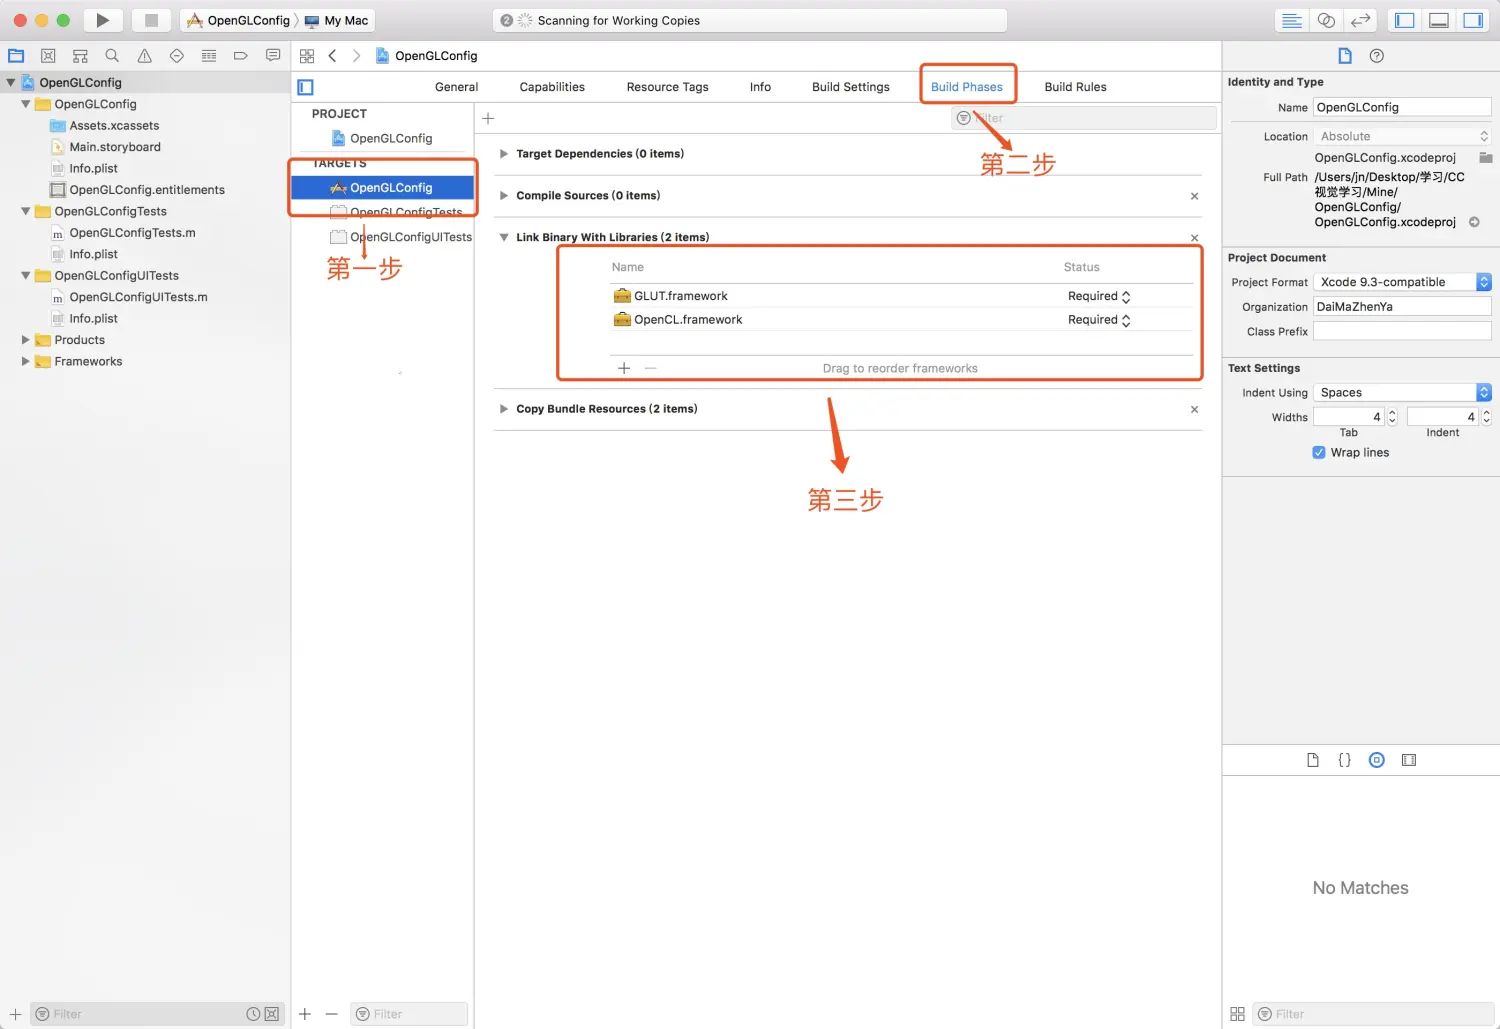Screen dimensions: 1500x1029
Task: Open Project Format dropdown
Action: [1402, 282]
